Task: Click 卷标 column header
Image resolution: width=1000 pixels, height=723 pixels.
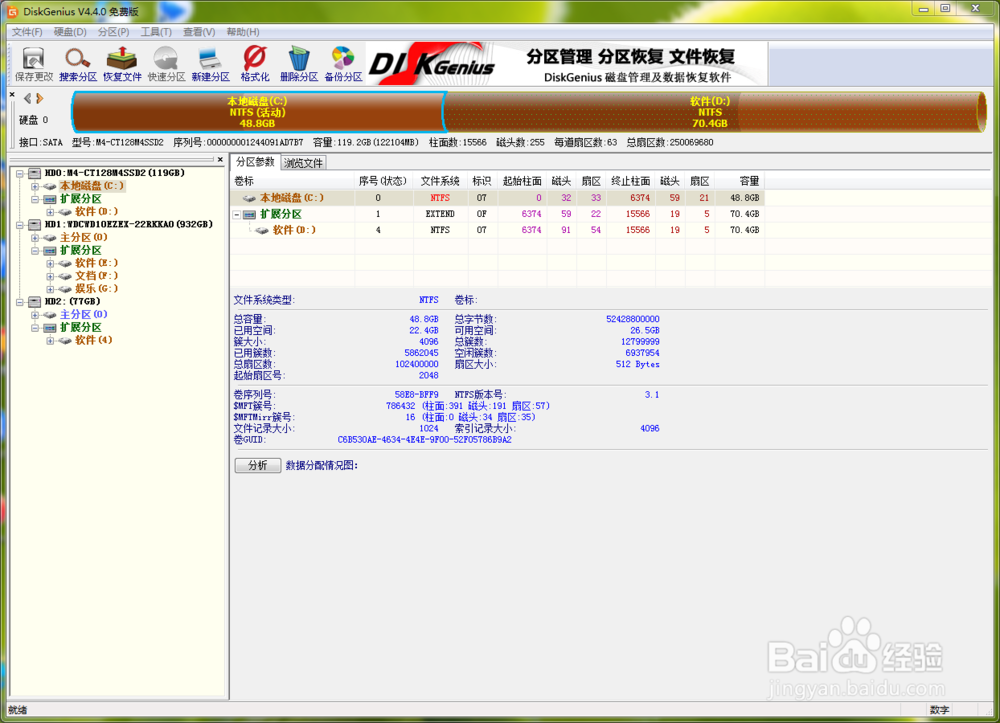Action: pyautogui.click(x=292, y=181)
